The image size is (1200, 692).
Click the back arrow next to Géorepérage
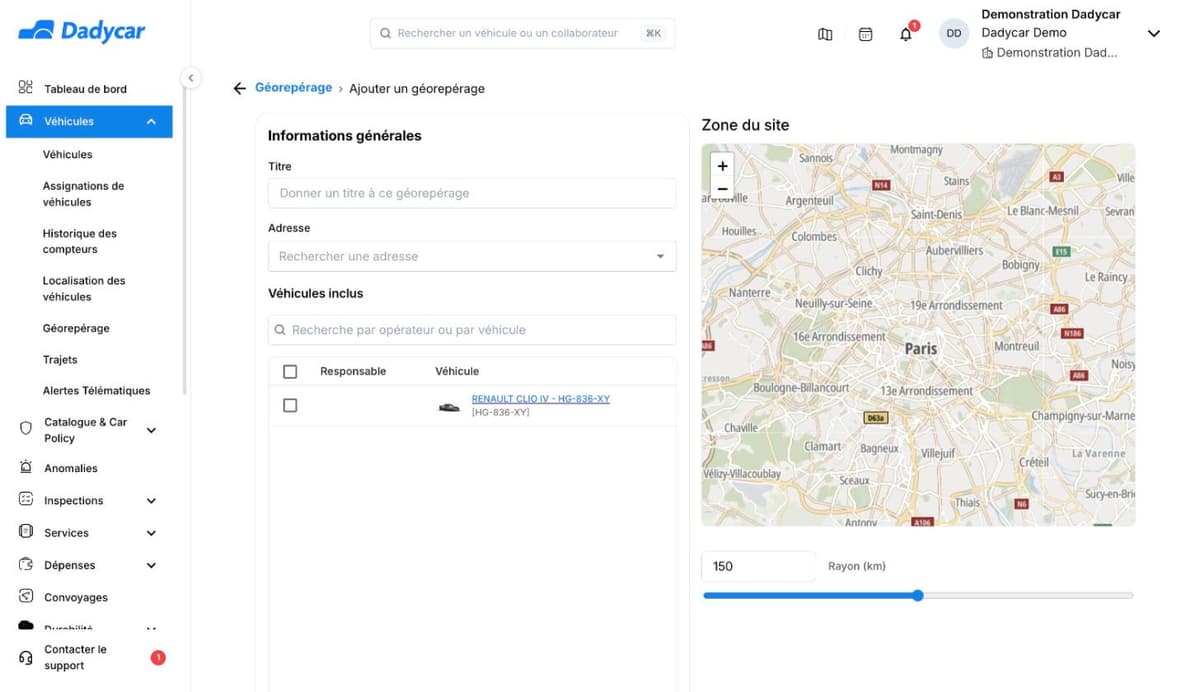tap(239, 88)
